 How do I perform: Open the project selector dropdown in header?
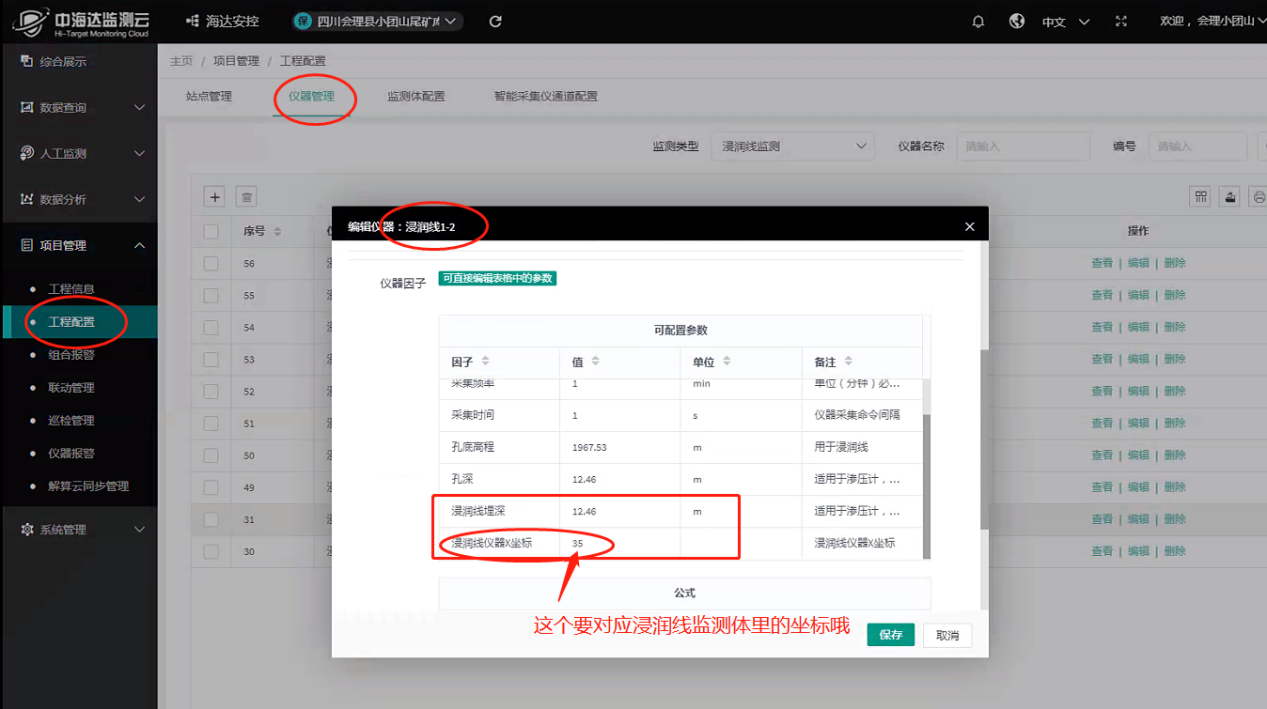[x=378, y=21]
